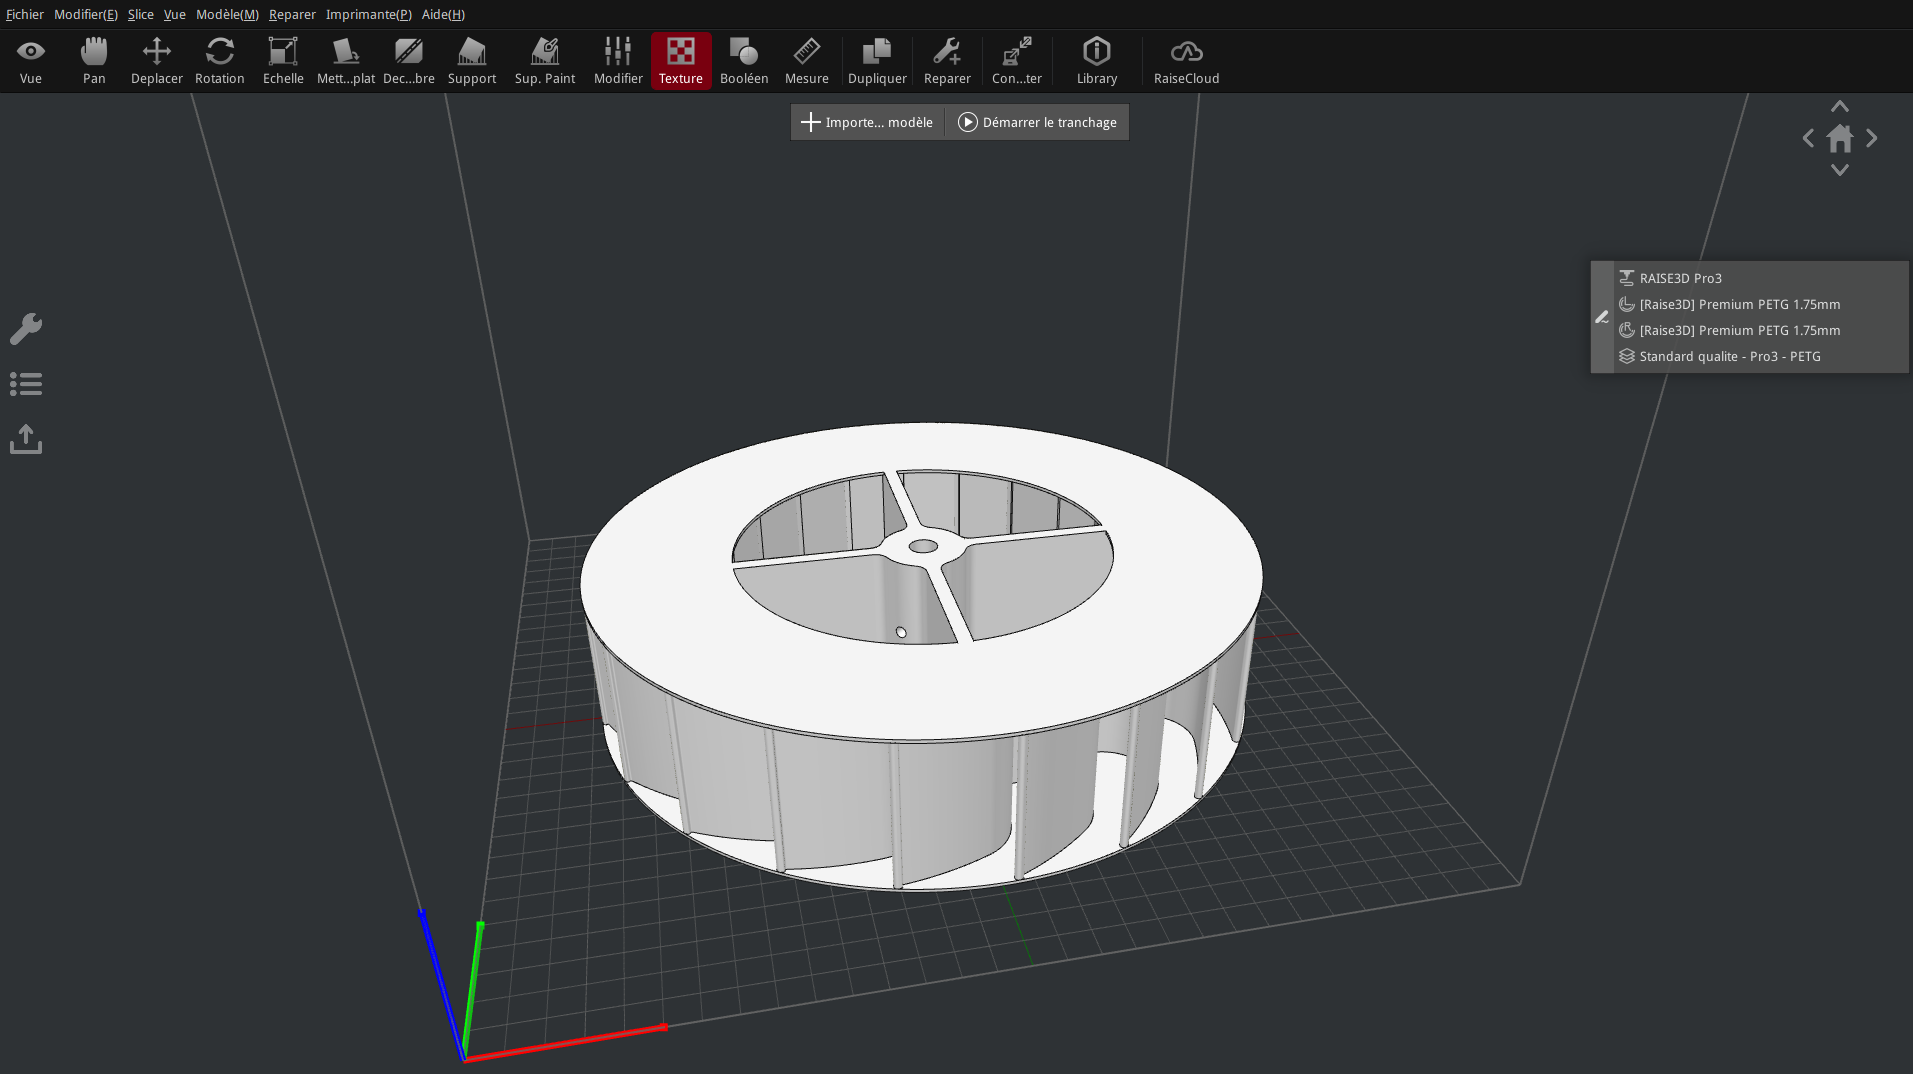
Task: Start slicing with Démarrer le tranchage
Action: click(x=1037, y=122)
